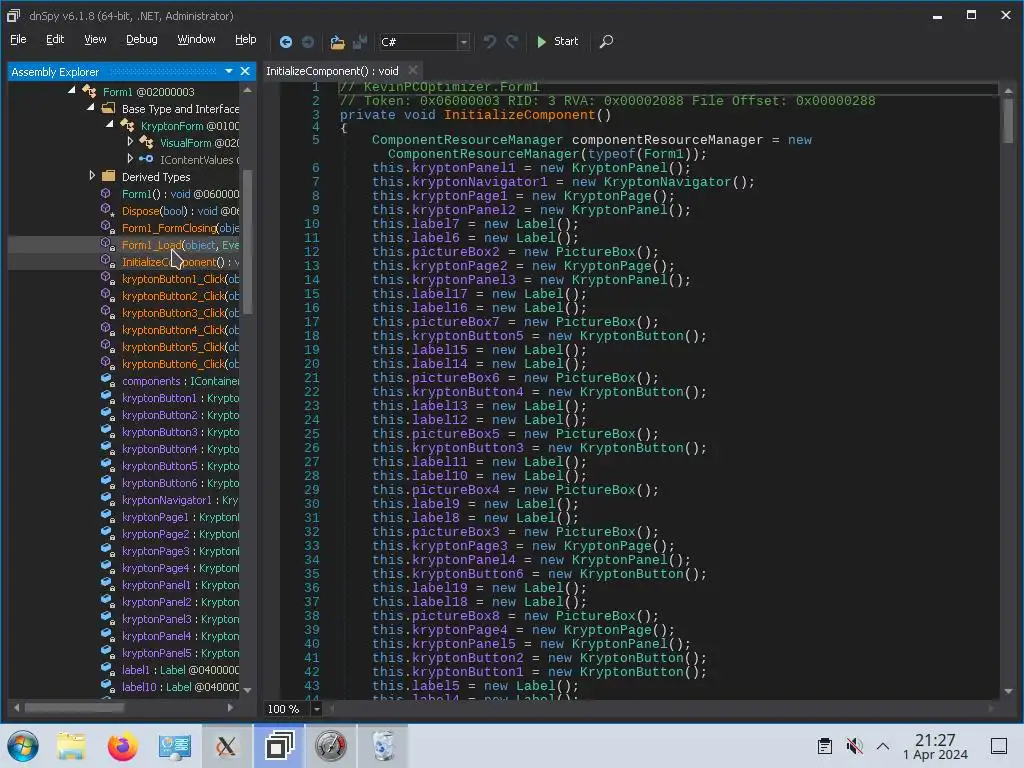Click the kryptonPanel1 field icon

pos(108,583)
